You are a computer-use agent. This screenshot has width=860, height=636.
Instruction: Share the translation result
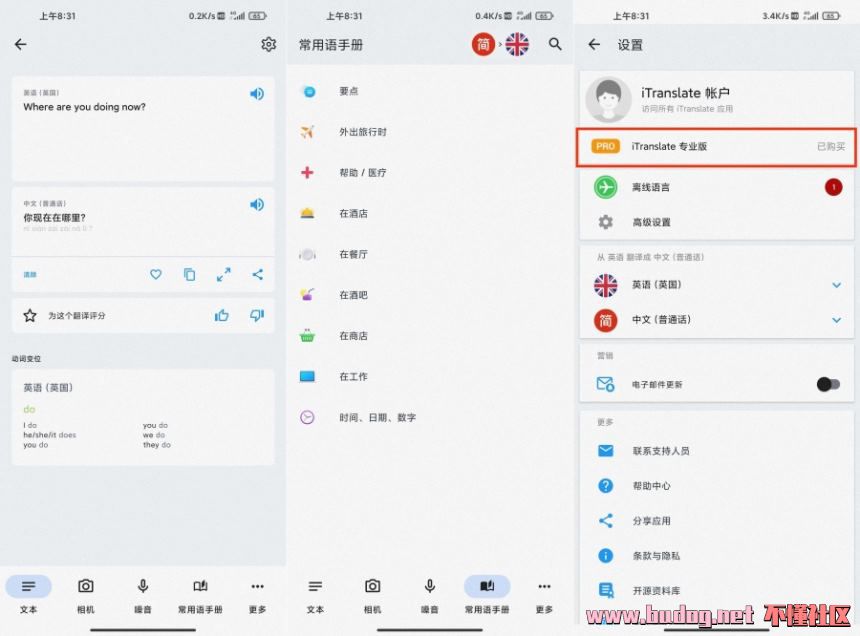click(x=258, y=274)
